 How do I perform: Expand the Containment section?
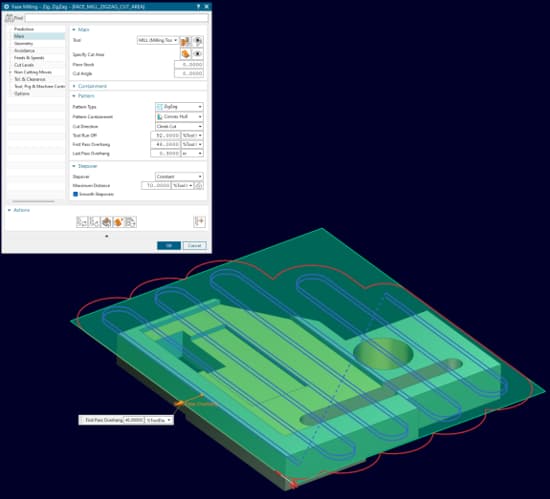89,86
